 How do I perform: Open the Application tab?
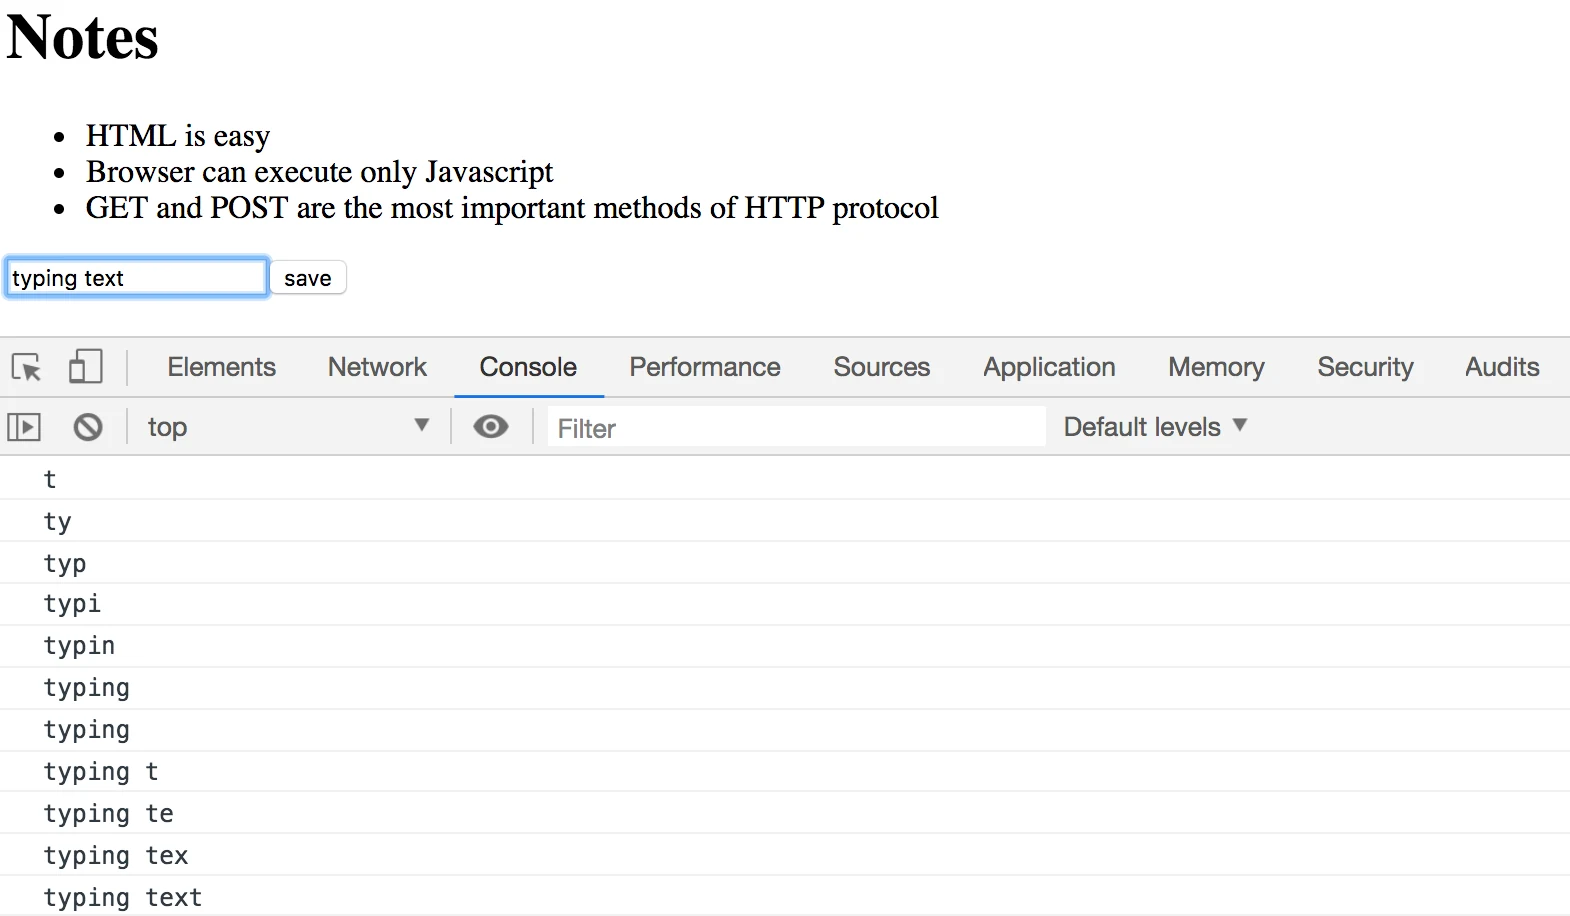[x=1049, y=367]
